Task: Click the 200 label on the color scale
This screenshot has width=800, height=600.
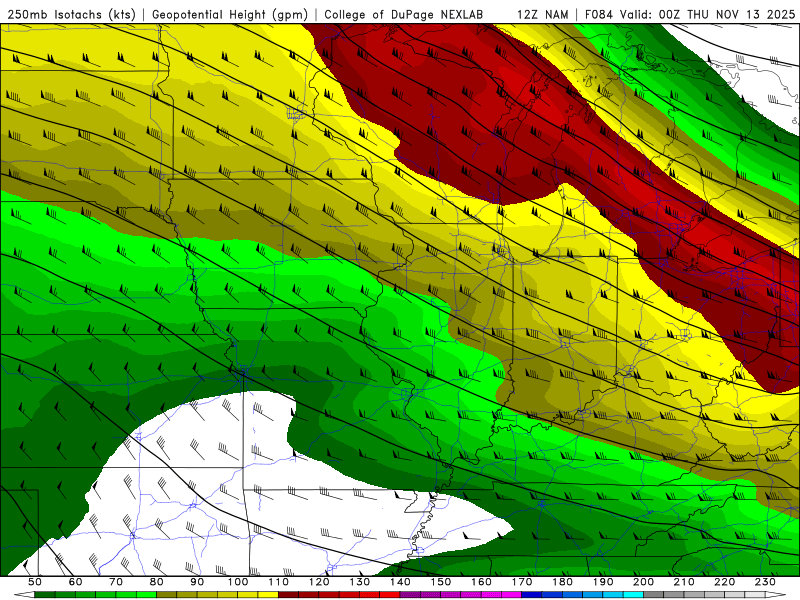Action: point(644,582)
